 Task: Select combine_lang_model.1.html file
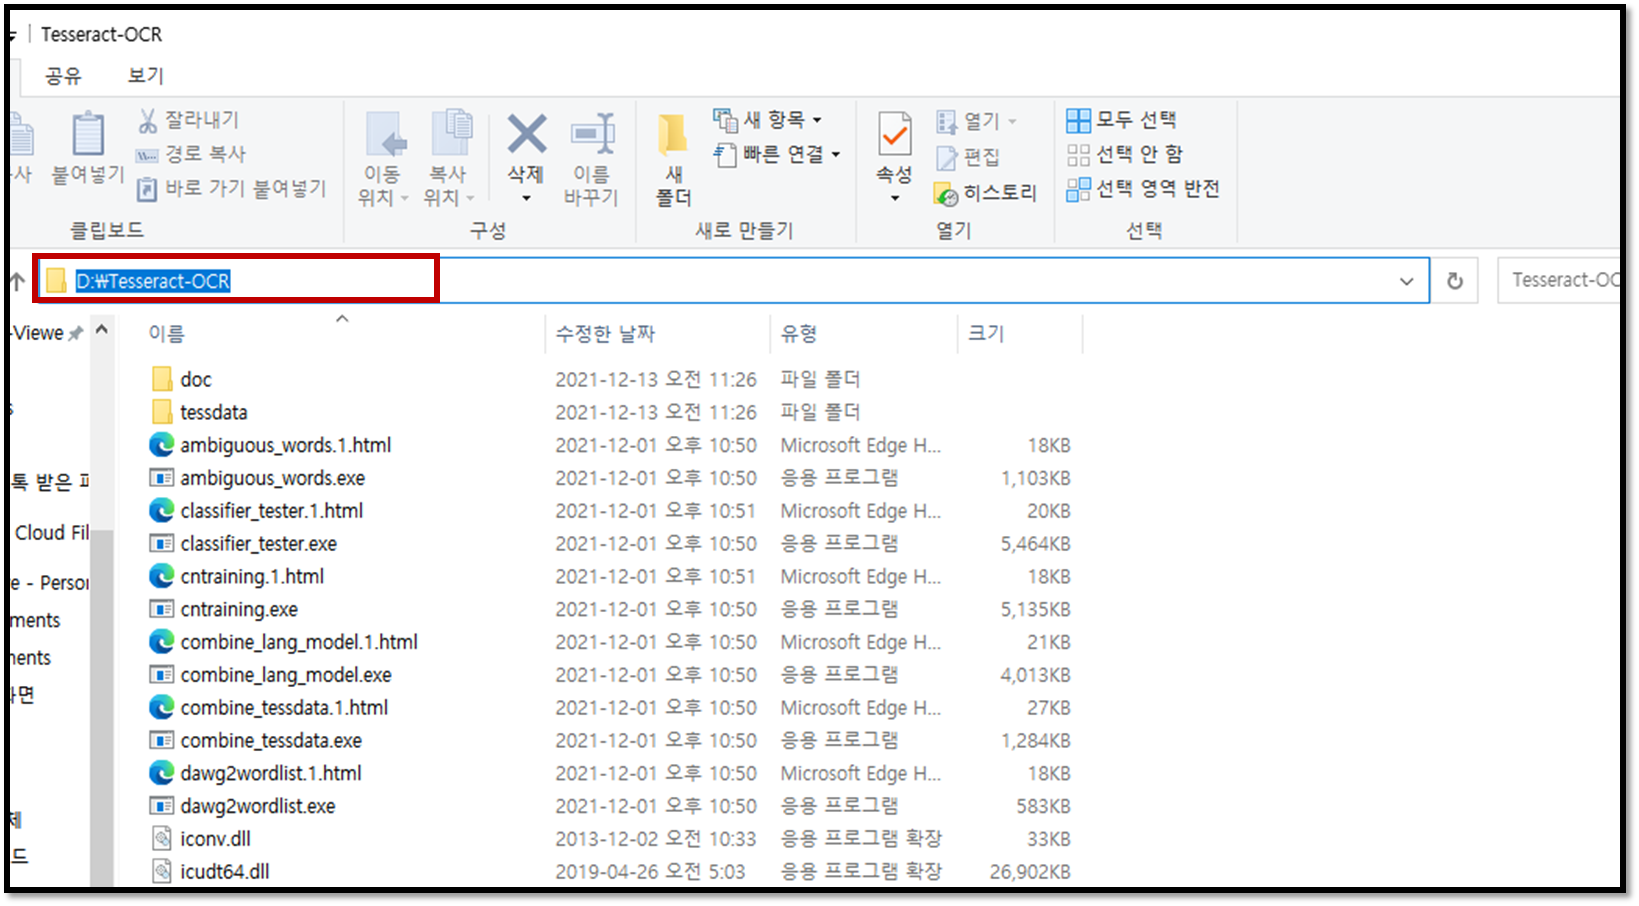pyautogui.click(x=299, y=642)
